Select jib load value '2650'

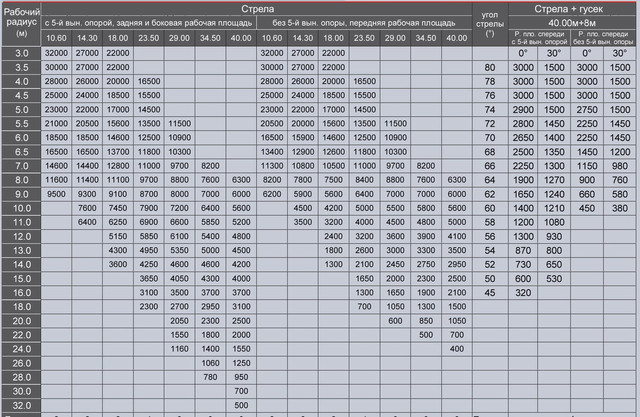523,138
